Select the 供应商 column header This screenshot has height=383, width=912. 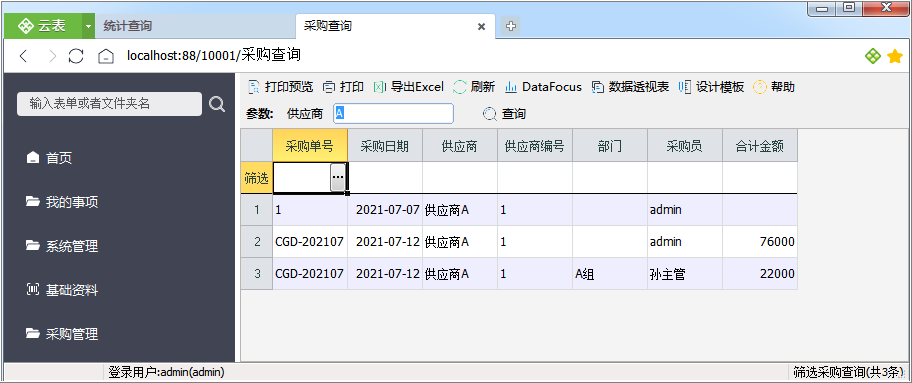tap(460, 146)
